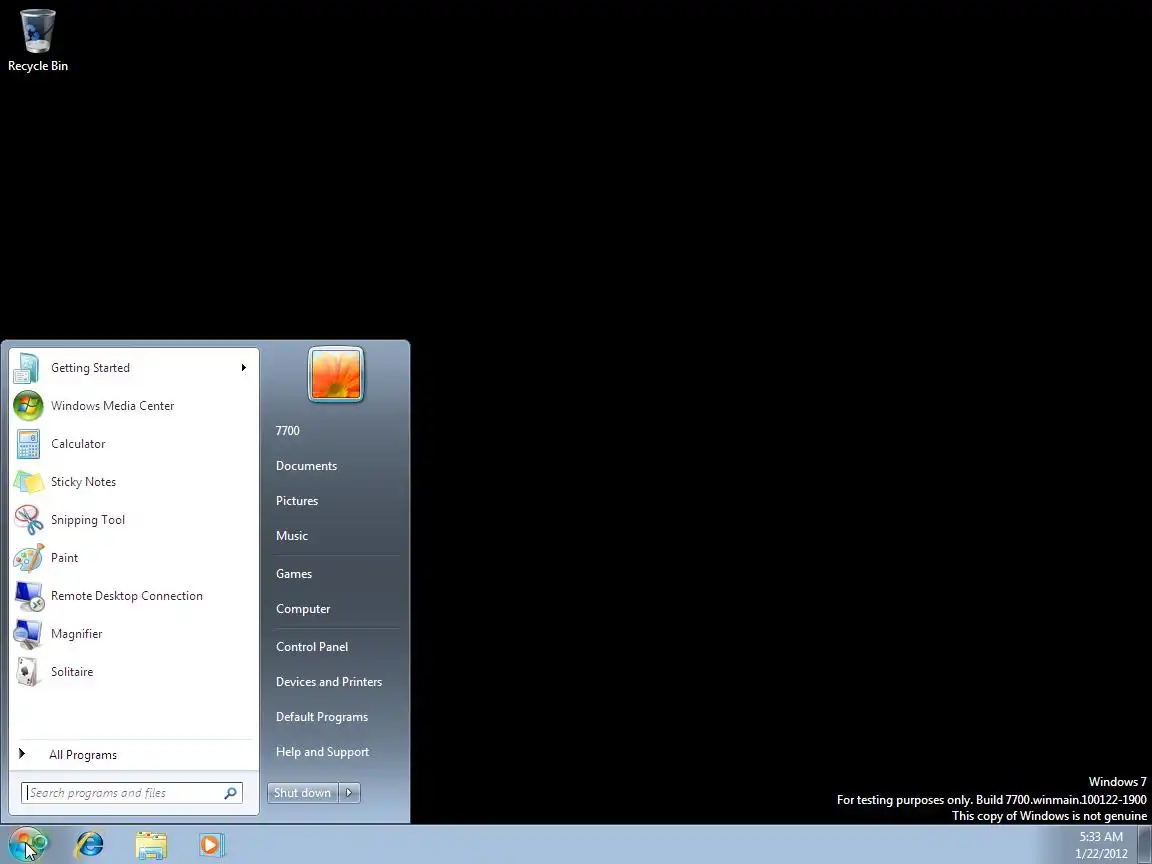This screenshot has height=864, width=1152.
Task: Click Remote Desktop Connection icon
Action: point(29,596)
